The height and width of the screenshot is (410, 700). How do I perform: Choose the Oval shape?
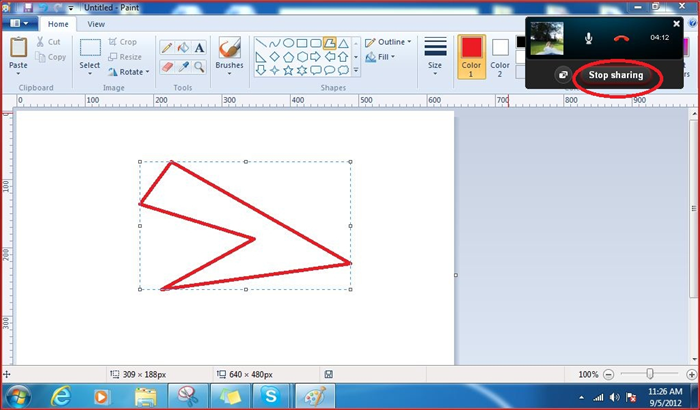(289, 43)
